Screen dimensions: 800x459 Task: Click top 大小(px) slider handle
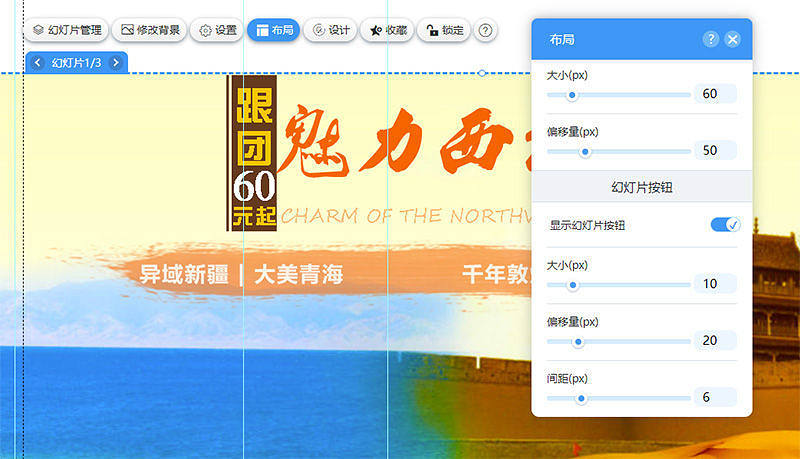pos(572,95)
